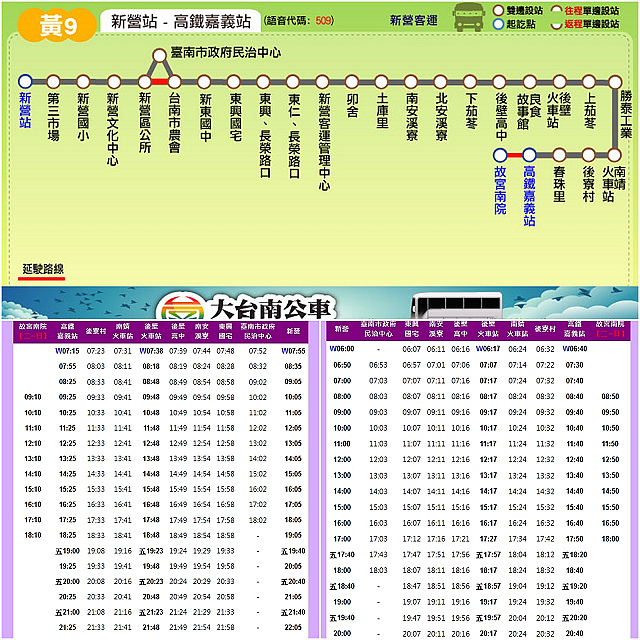Click the 五17:57 time cell

(x=488, y=555)
